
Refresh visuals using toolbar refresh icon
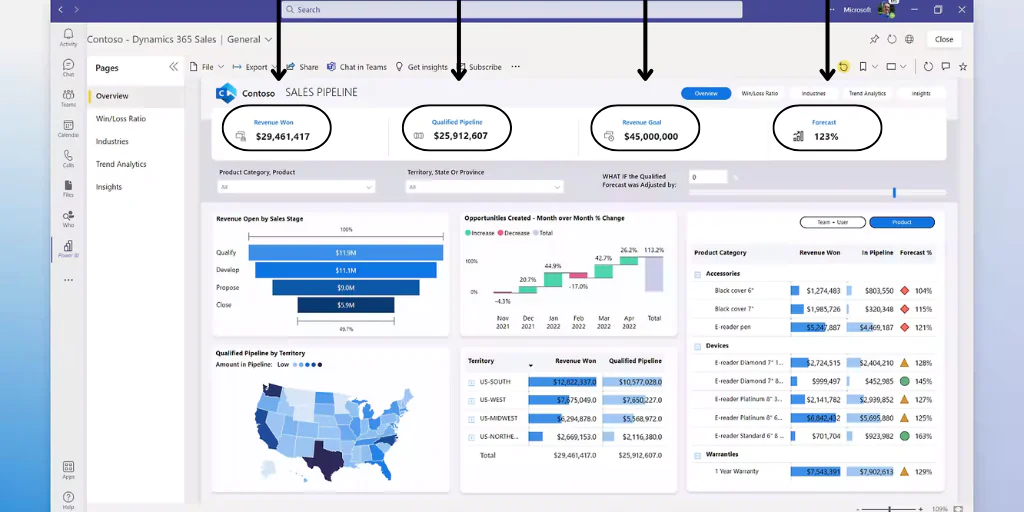click(928, 67)
